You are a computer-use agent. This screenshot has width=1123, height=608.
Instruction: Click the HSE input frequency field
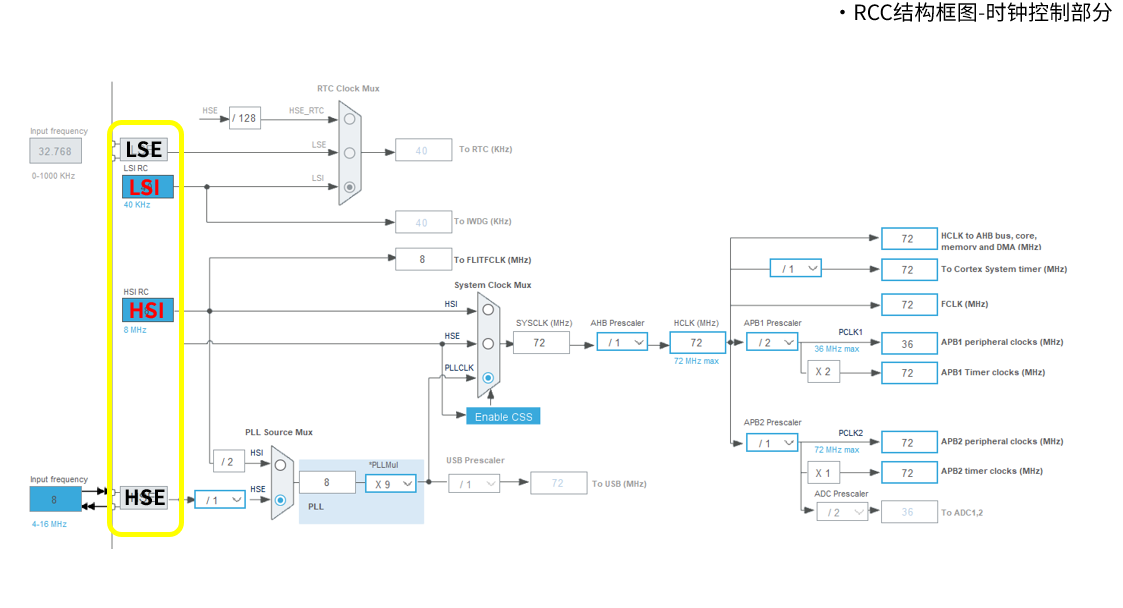pyautogui.click(x=55, y=499)
